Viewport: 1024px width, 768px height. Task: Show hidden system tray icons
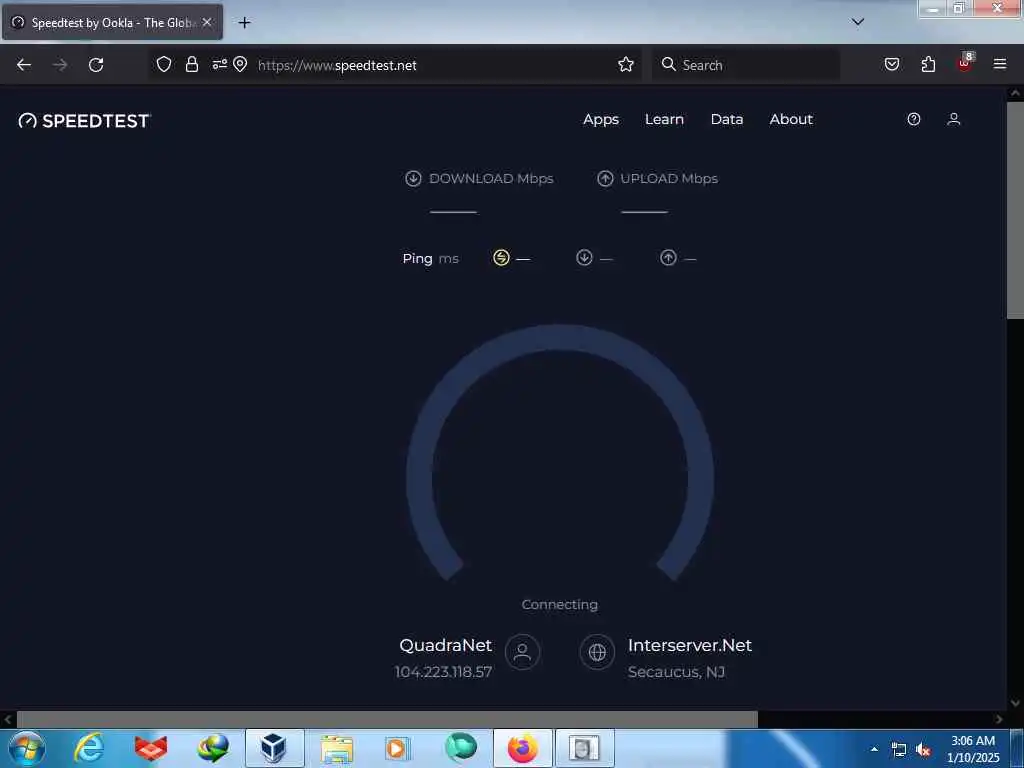874,749
